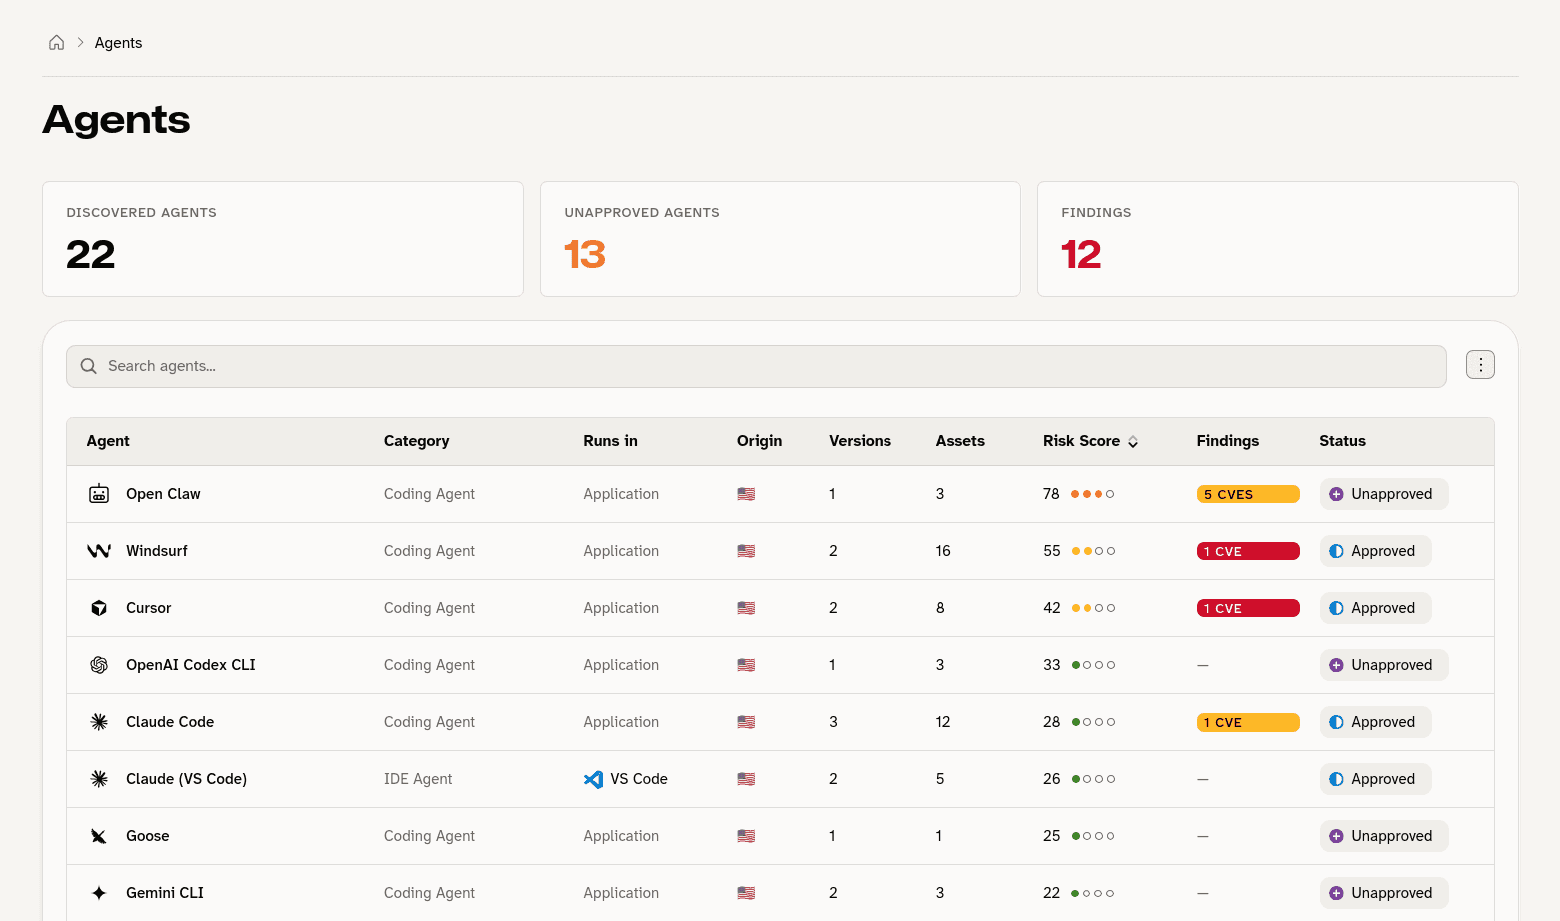
Task: Click the Agent column header
Action: [108, 441]
